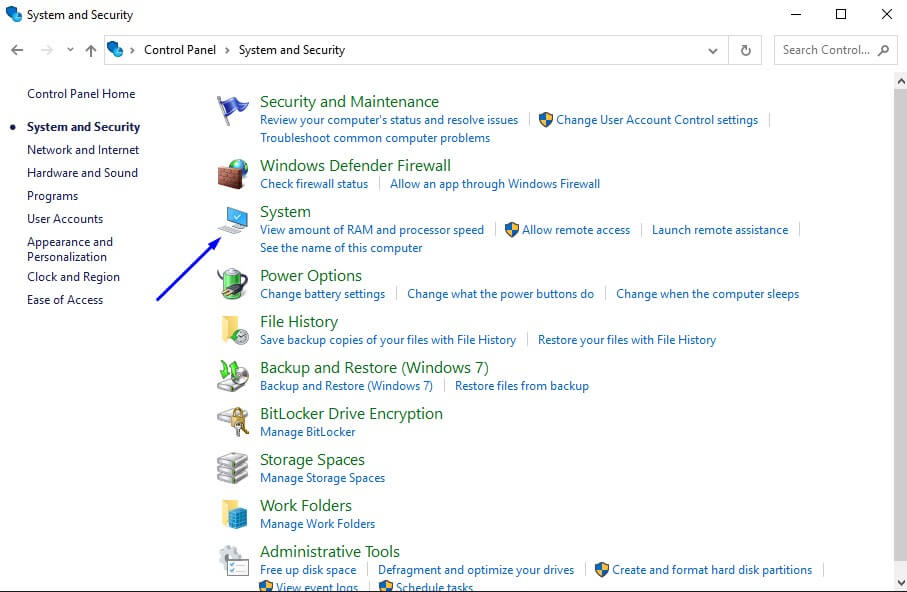Click View amount of RAM and processor speed
This screenshot has height=592, width=907.
(x=372, y=230)
